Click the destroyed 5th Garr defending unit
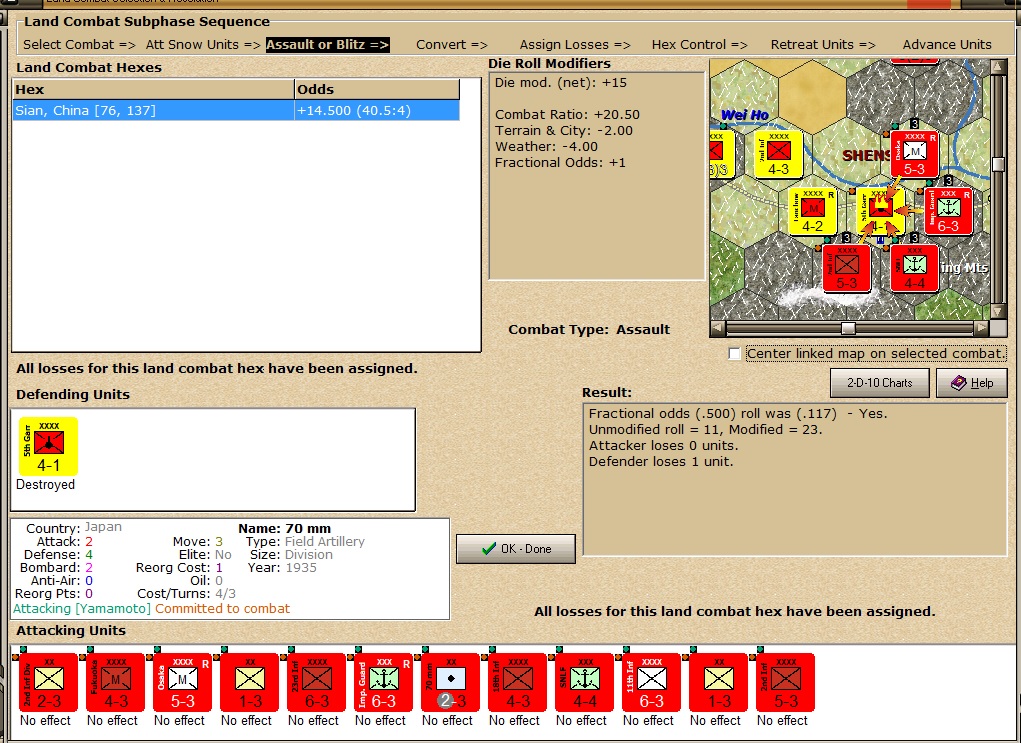Screen dimensions: 1021x743 [x=48, y=447]
